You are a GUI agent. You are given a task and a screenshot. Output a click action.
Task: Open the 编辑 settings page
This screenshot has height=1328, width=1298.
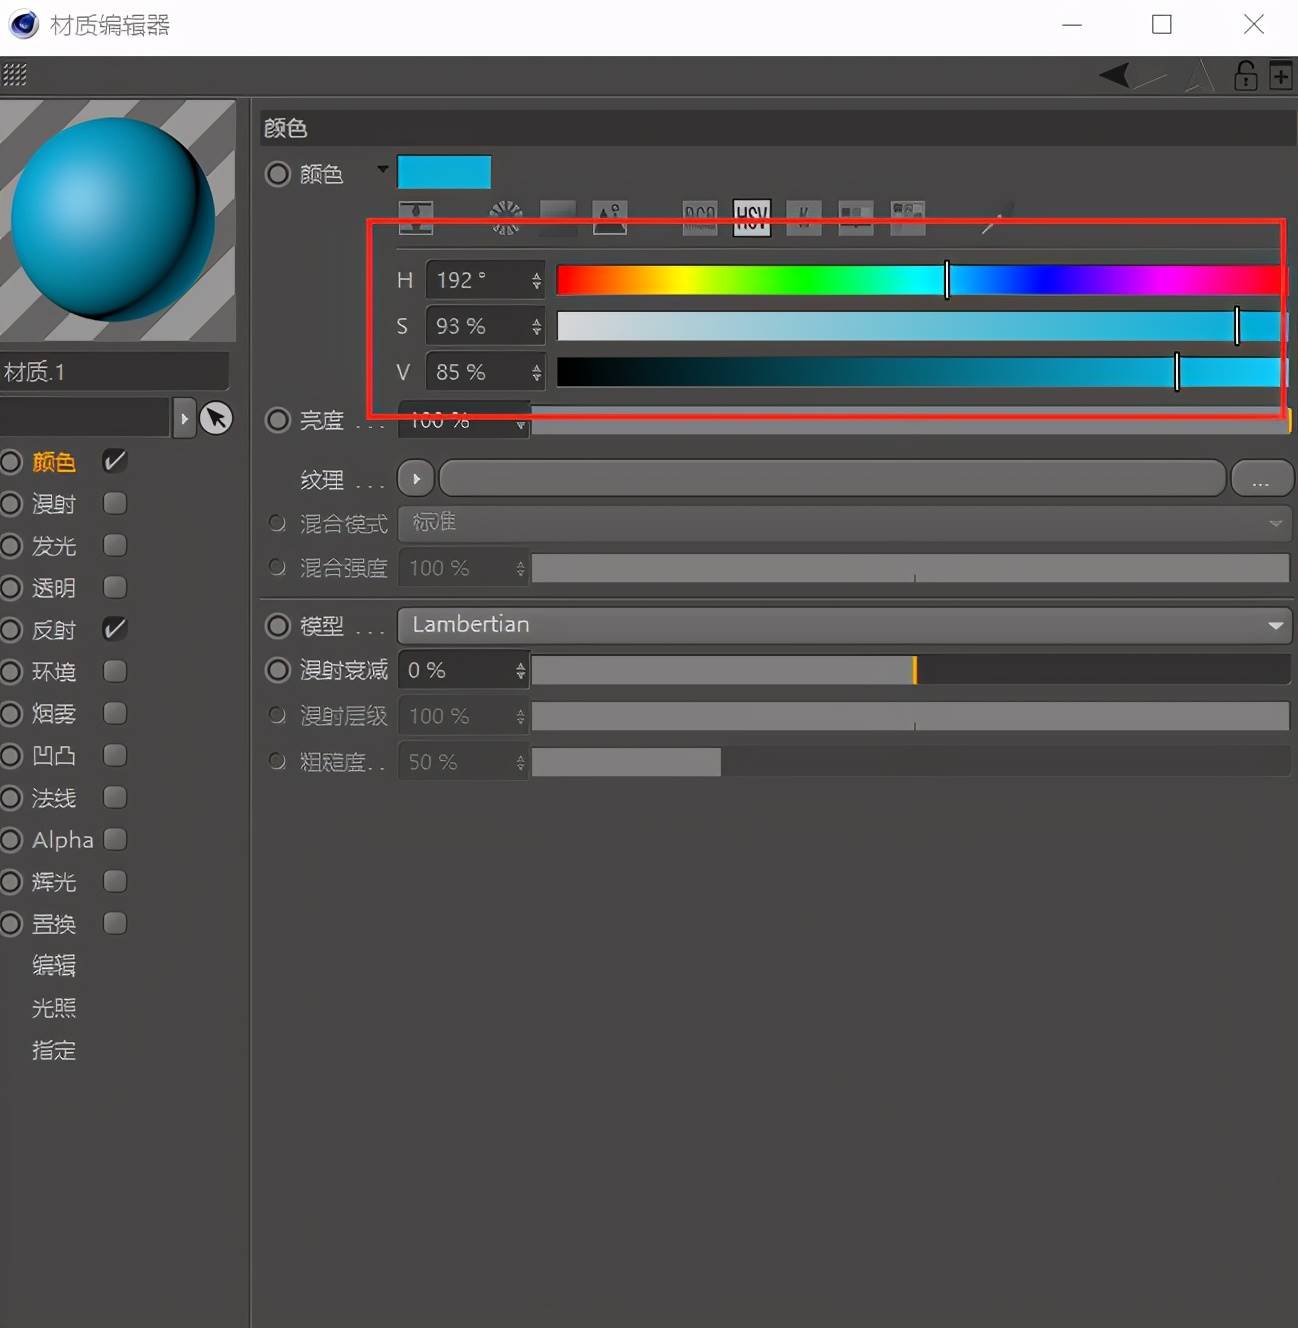(54, 966)
